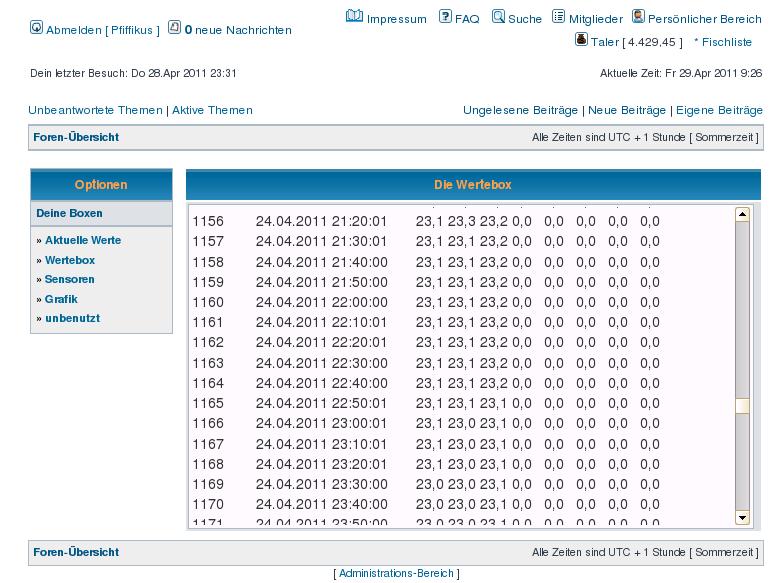Select the unbenutzt sidebar entry

point(72,319)
